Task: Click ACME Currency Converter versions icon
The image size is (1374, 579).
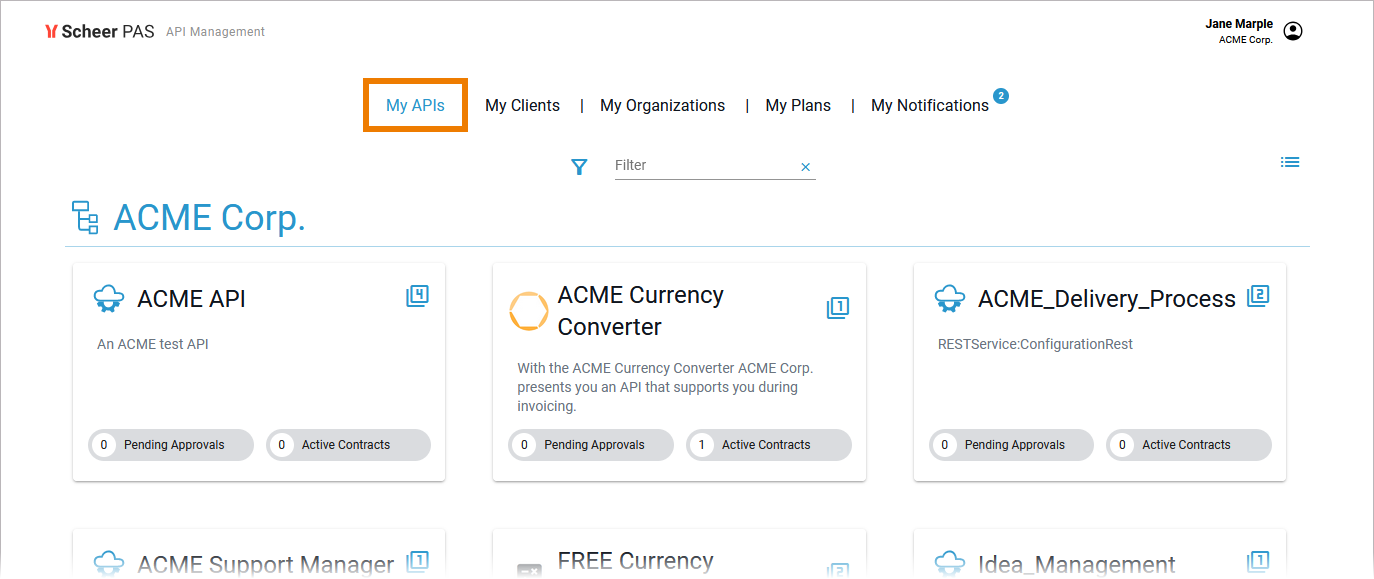Action: pos(838,308)
